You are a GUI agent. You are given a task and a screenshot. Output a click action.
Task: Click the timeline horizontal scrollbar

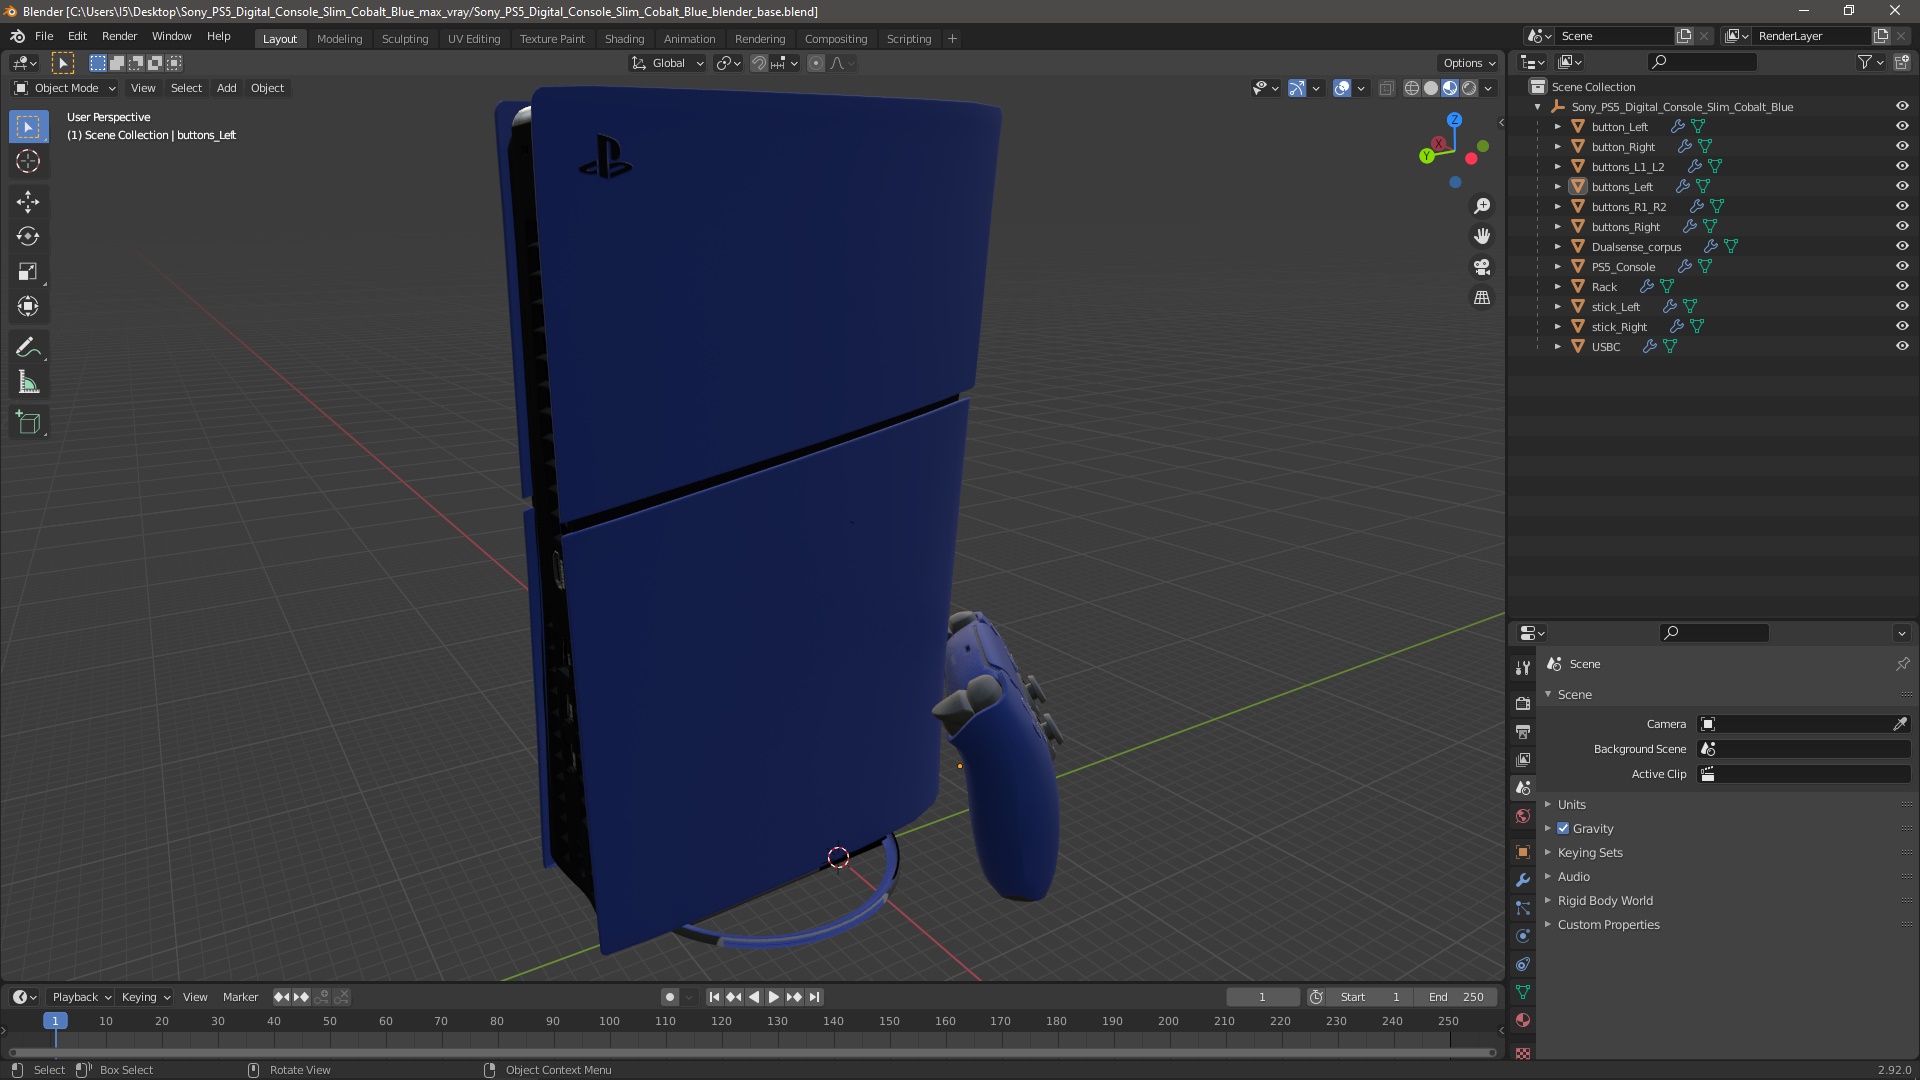752,1052
